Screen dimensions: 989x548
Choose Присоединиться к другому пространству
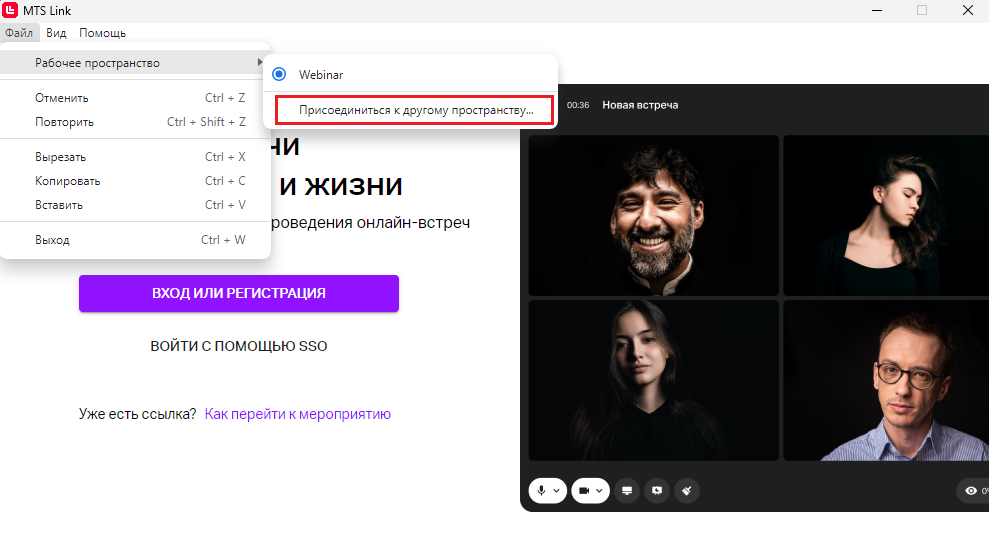pyautogui.click(x=415, y=110)
